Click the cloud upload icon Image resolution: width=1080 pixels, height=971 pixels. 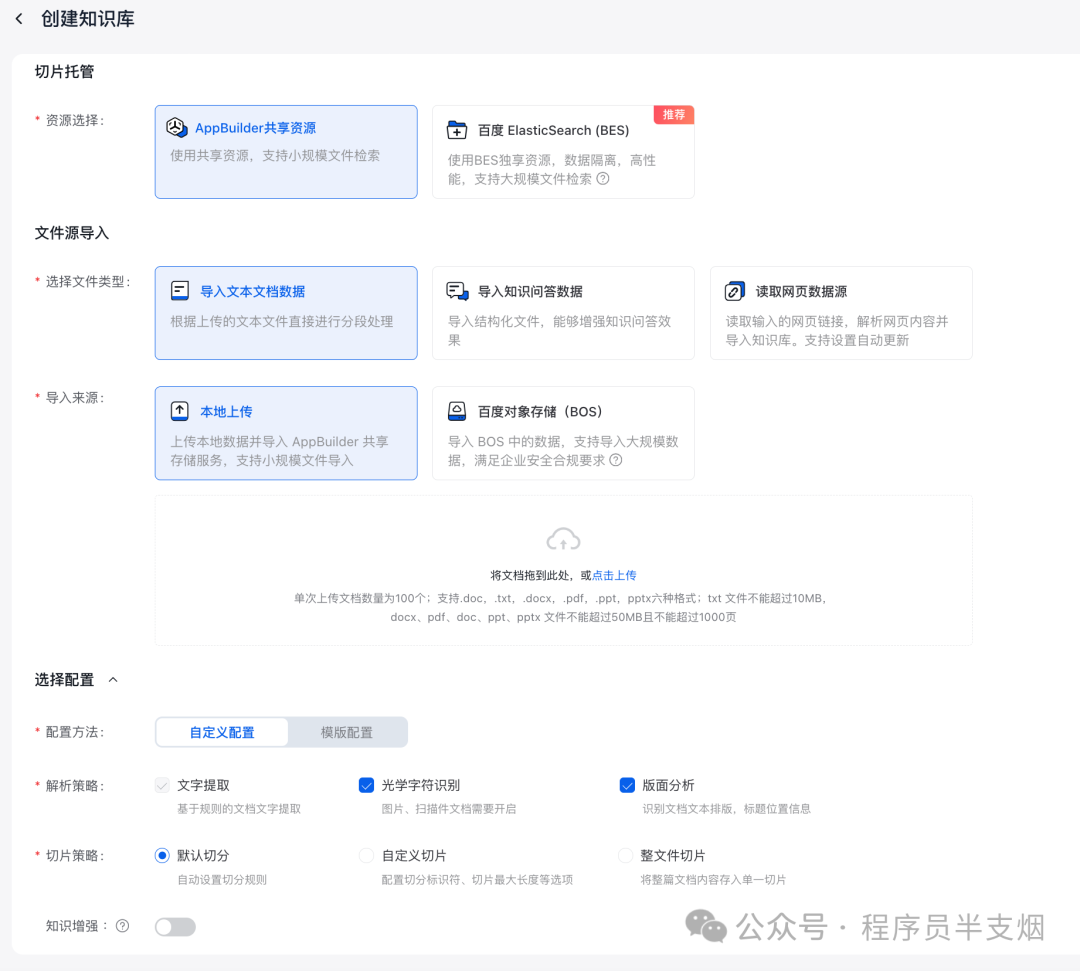563,539
